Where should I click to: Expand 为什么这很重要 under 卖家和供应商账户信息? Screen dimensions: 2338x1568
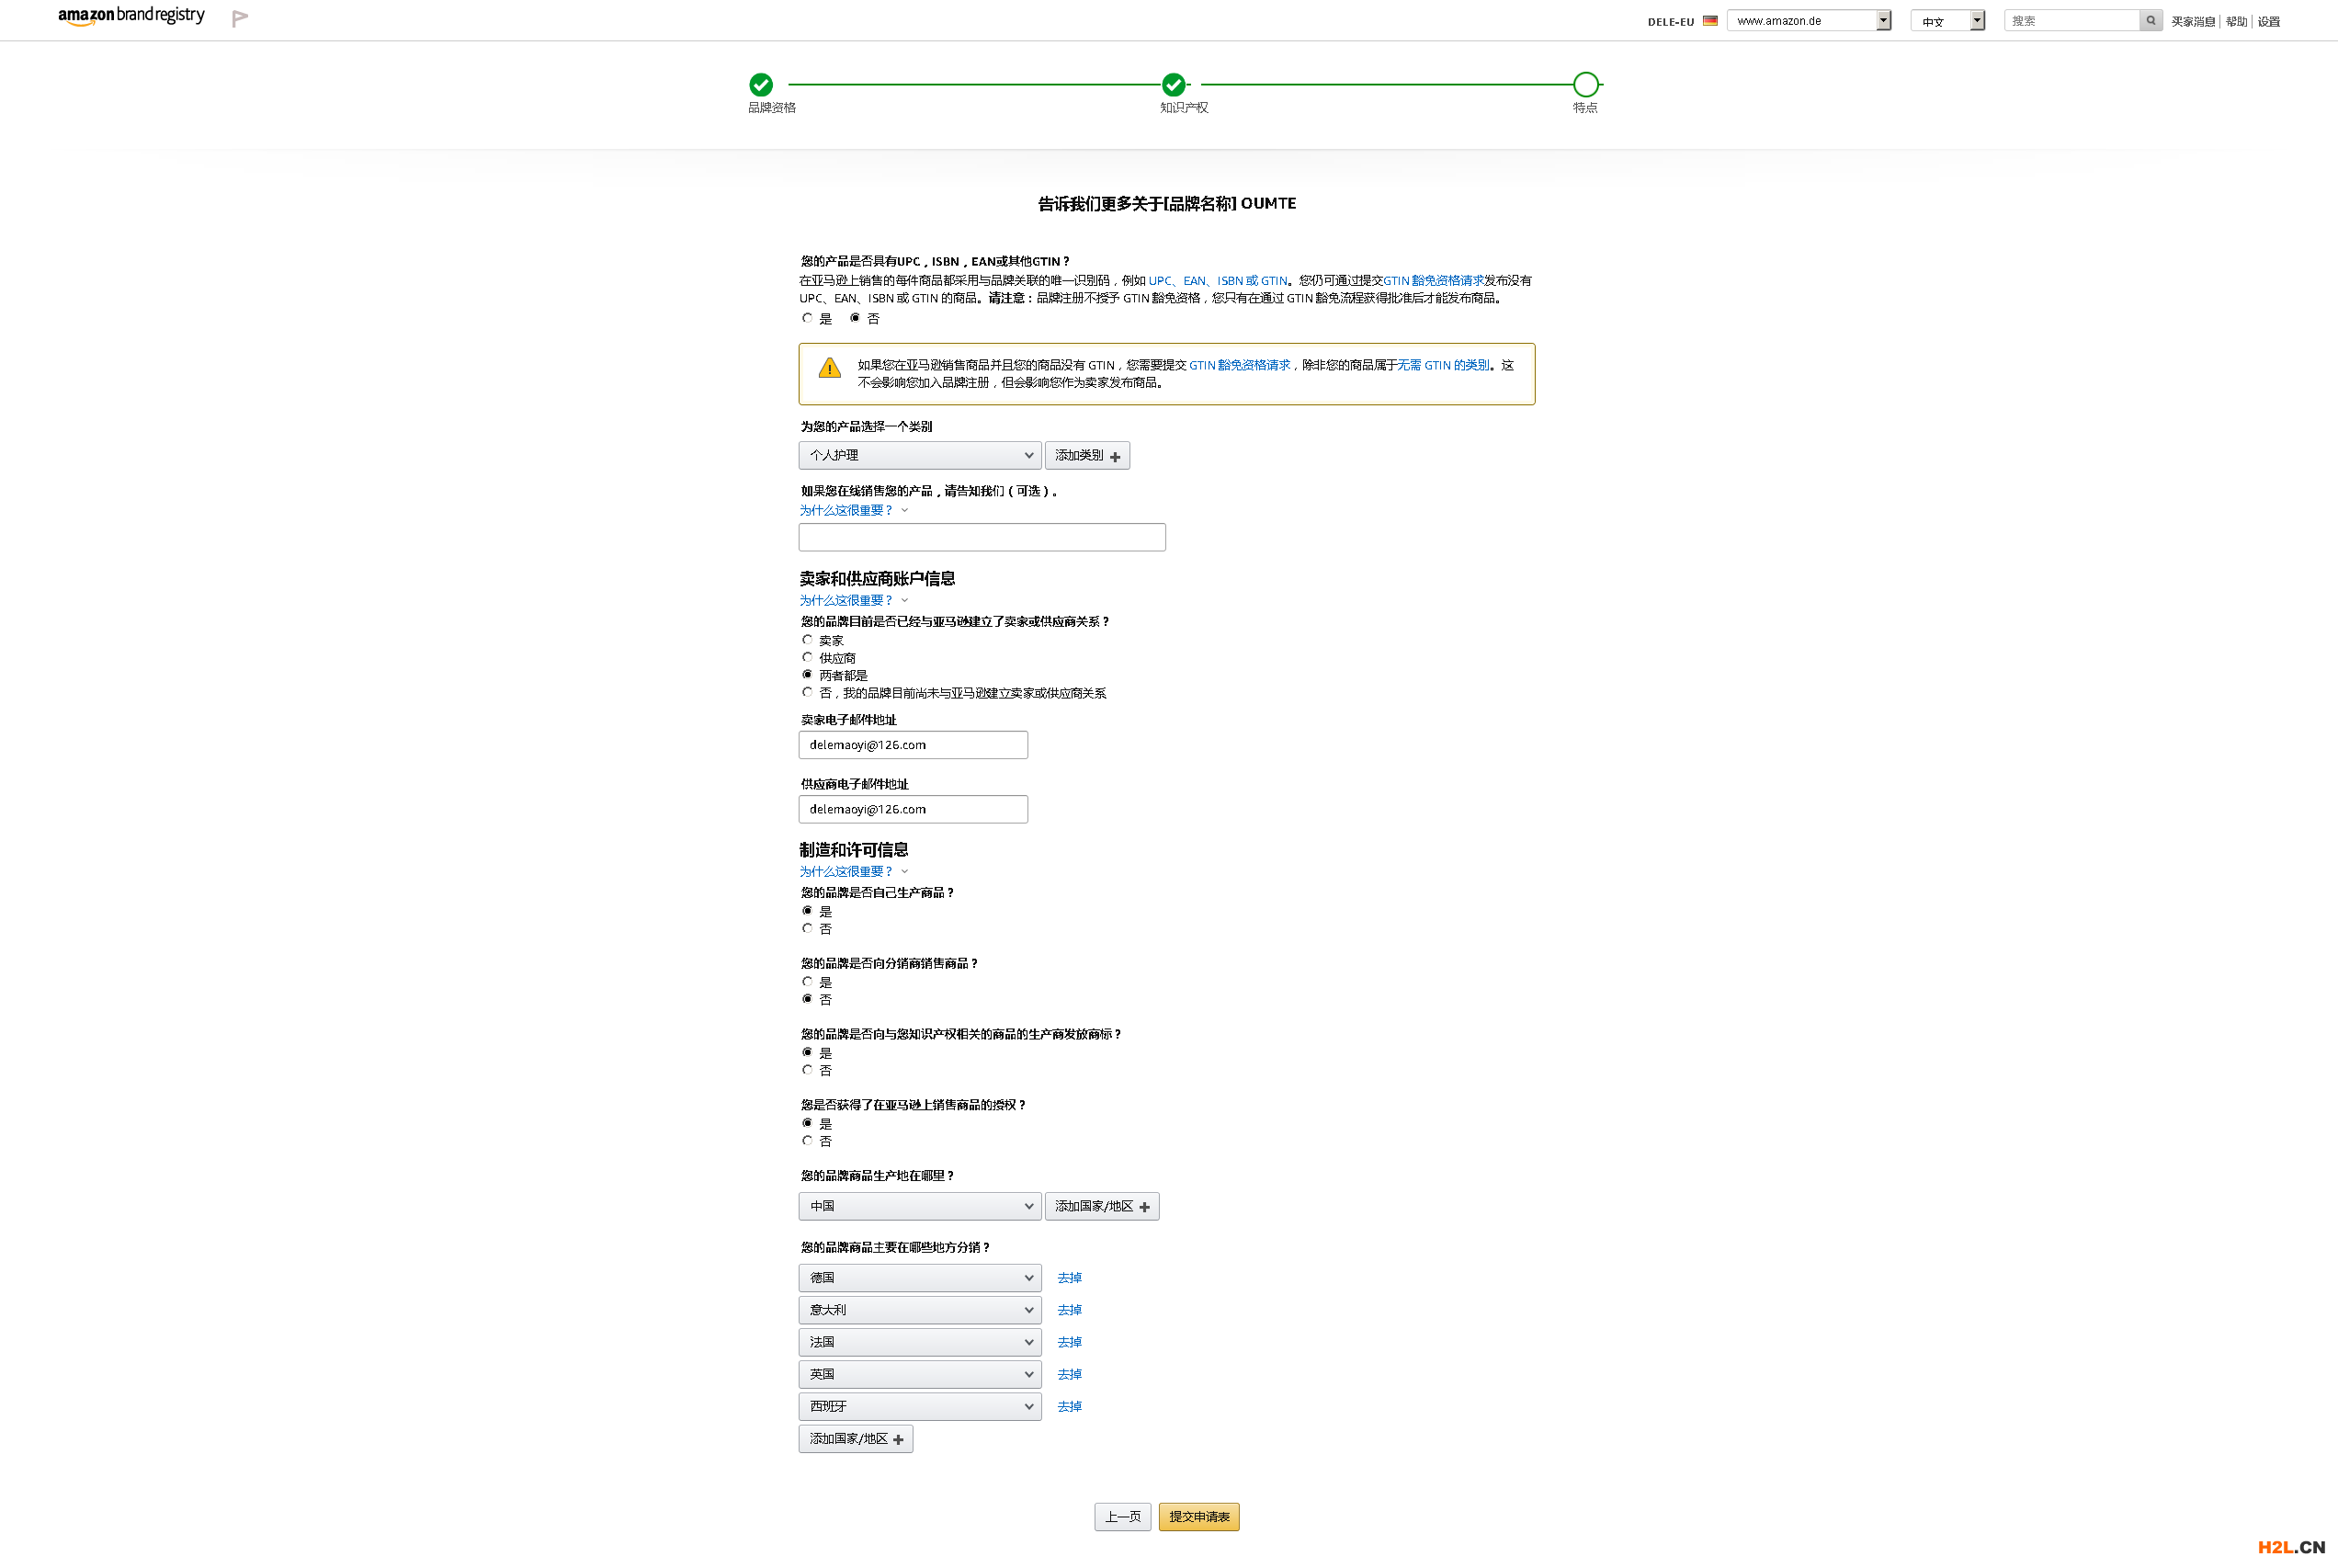(x=853, y=600)
